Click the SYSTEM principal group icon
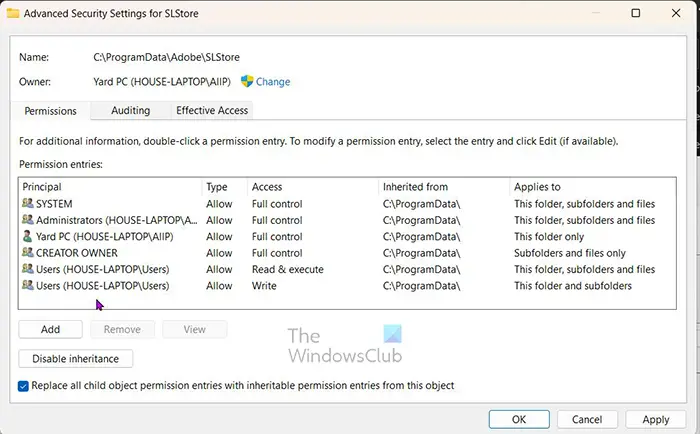Image resolution: width=700 pixels, height=434 pixels. (x=28, y=203)
